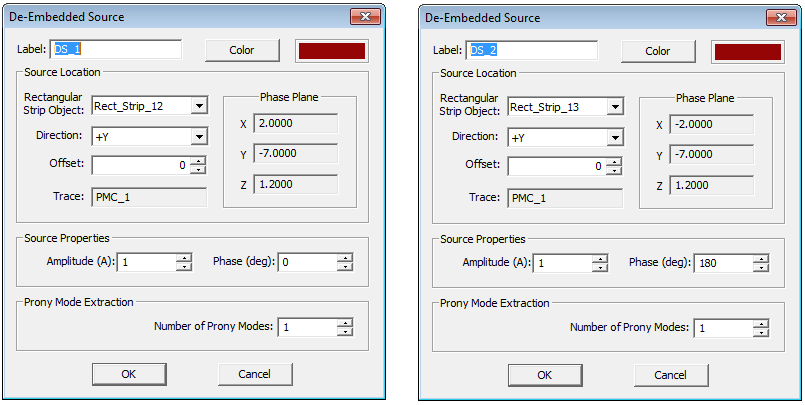Expand the Rect_Strip_13 strip object dropdown

click(615, 107)
